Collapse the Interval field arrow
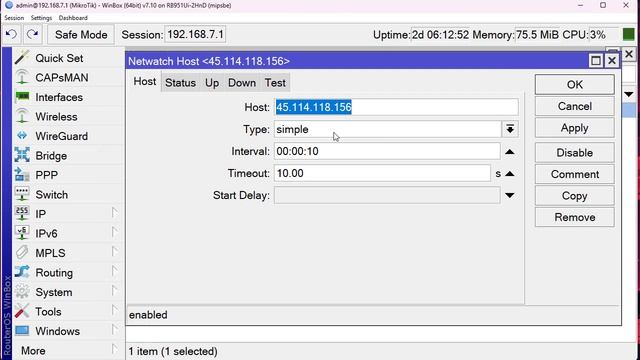Image resolution: width=640 pixels, height=360 pixels. coord(509,152)
